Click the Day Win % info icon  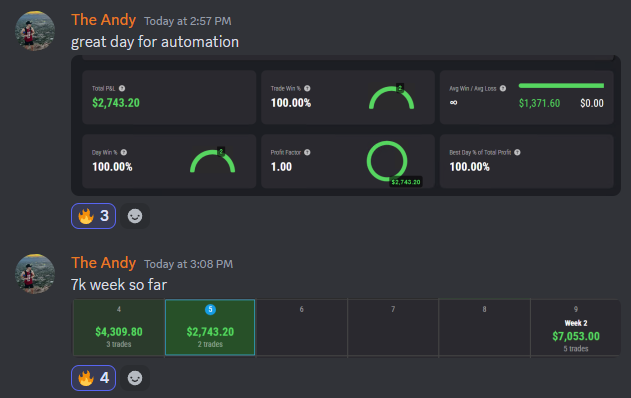point(124,153)
